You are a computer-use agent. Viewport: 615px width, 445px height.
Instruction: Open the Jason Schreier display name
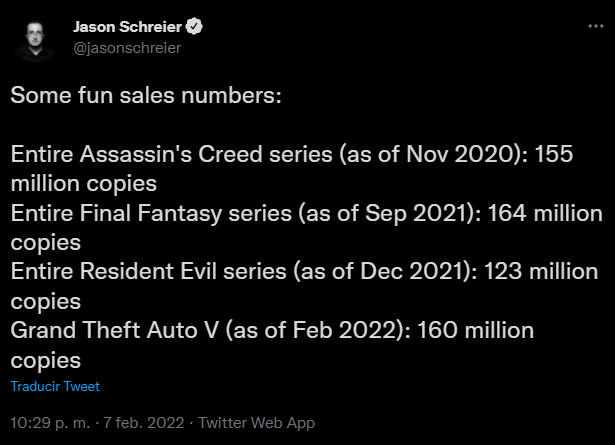[x=127, y=27]
